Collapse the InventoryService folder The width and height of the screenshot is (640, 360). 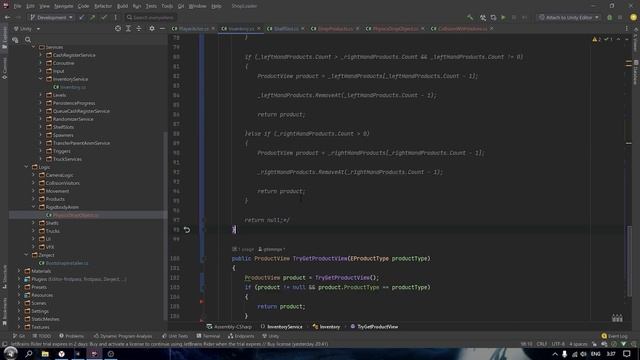[40, 79]
